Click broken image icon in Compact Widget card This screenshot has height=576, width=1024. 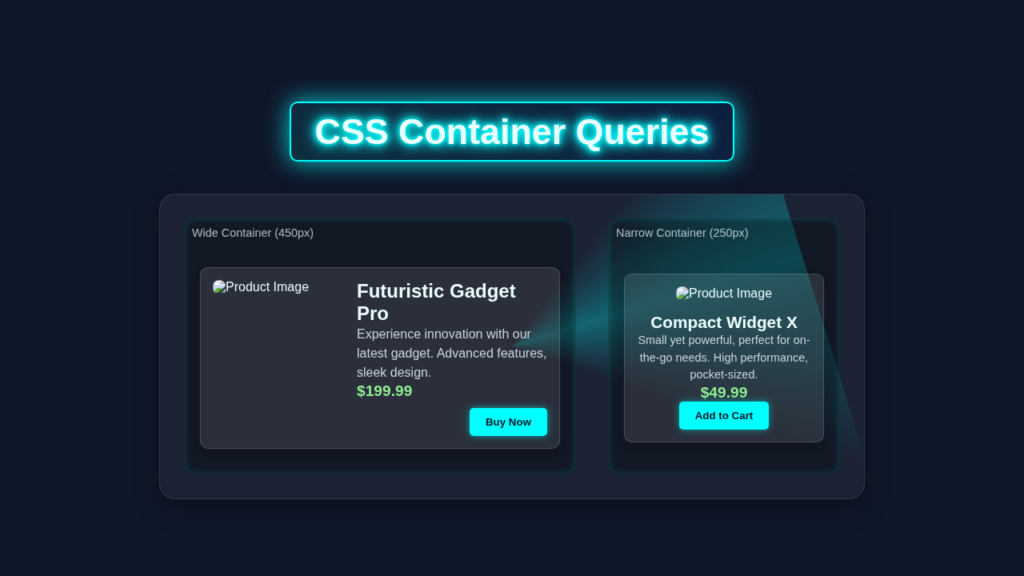point(682,293)
